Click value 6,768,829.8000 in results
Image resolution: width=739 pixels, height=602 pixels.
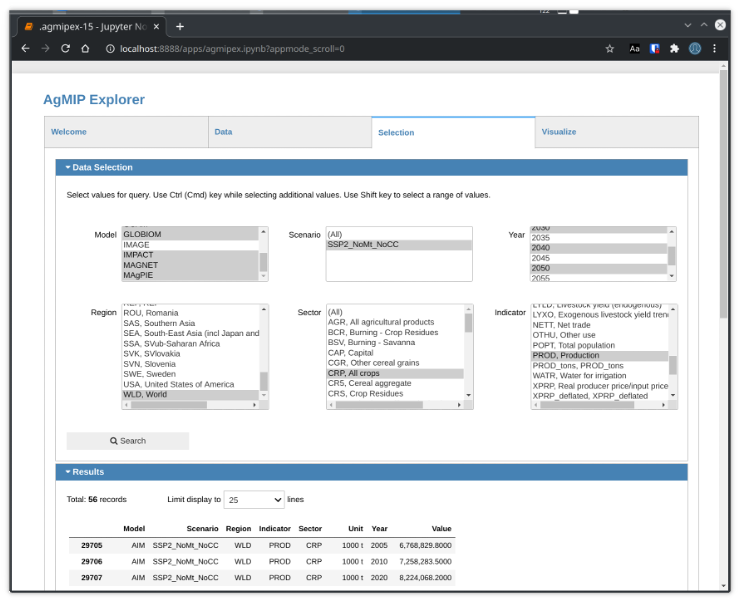click(x=425, y=546)
